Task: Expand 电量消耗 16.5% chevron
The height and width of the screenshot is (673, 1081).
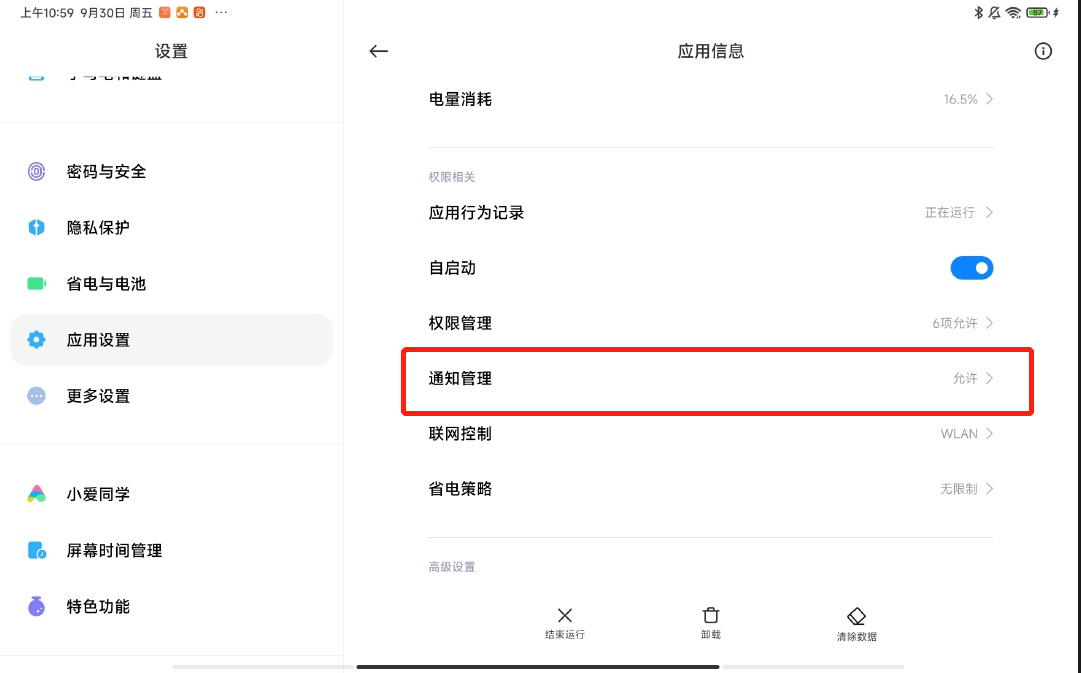Action: 989,99
